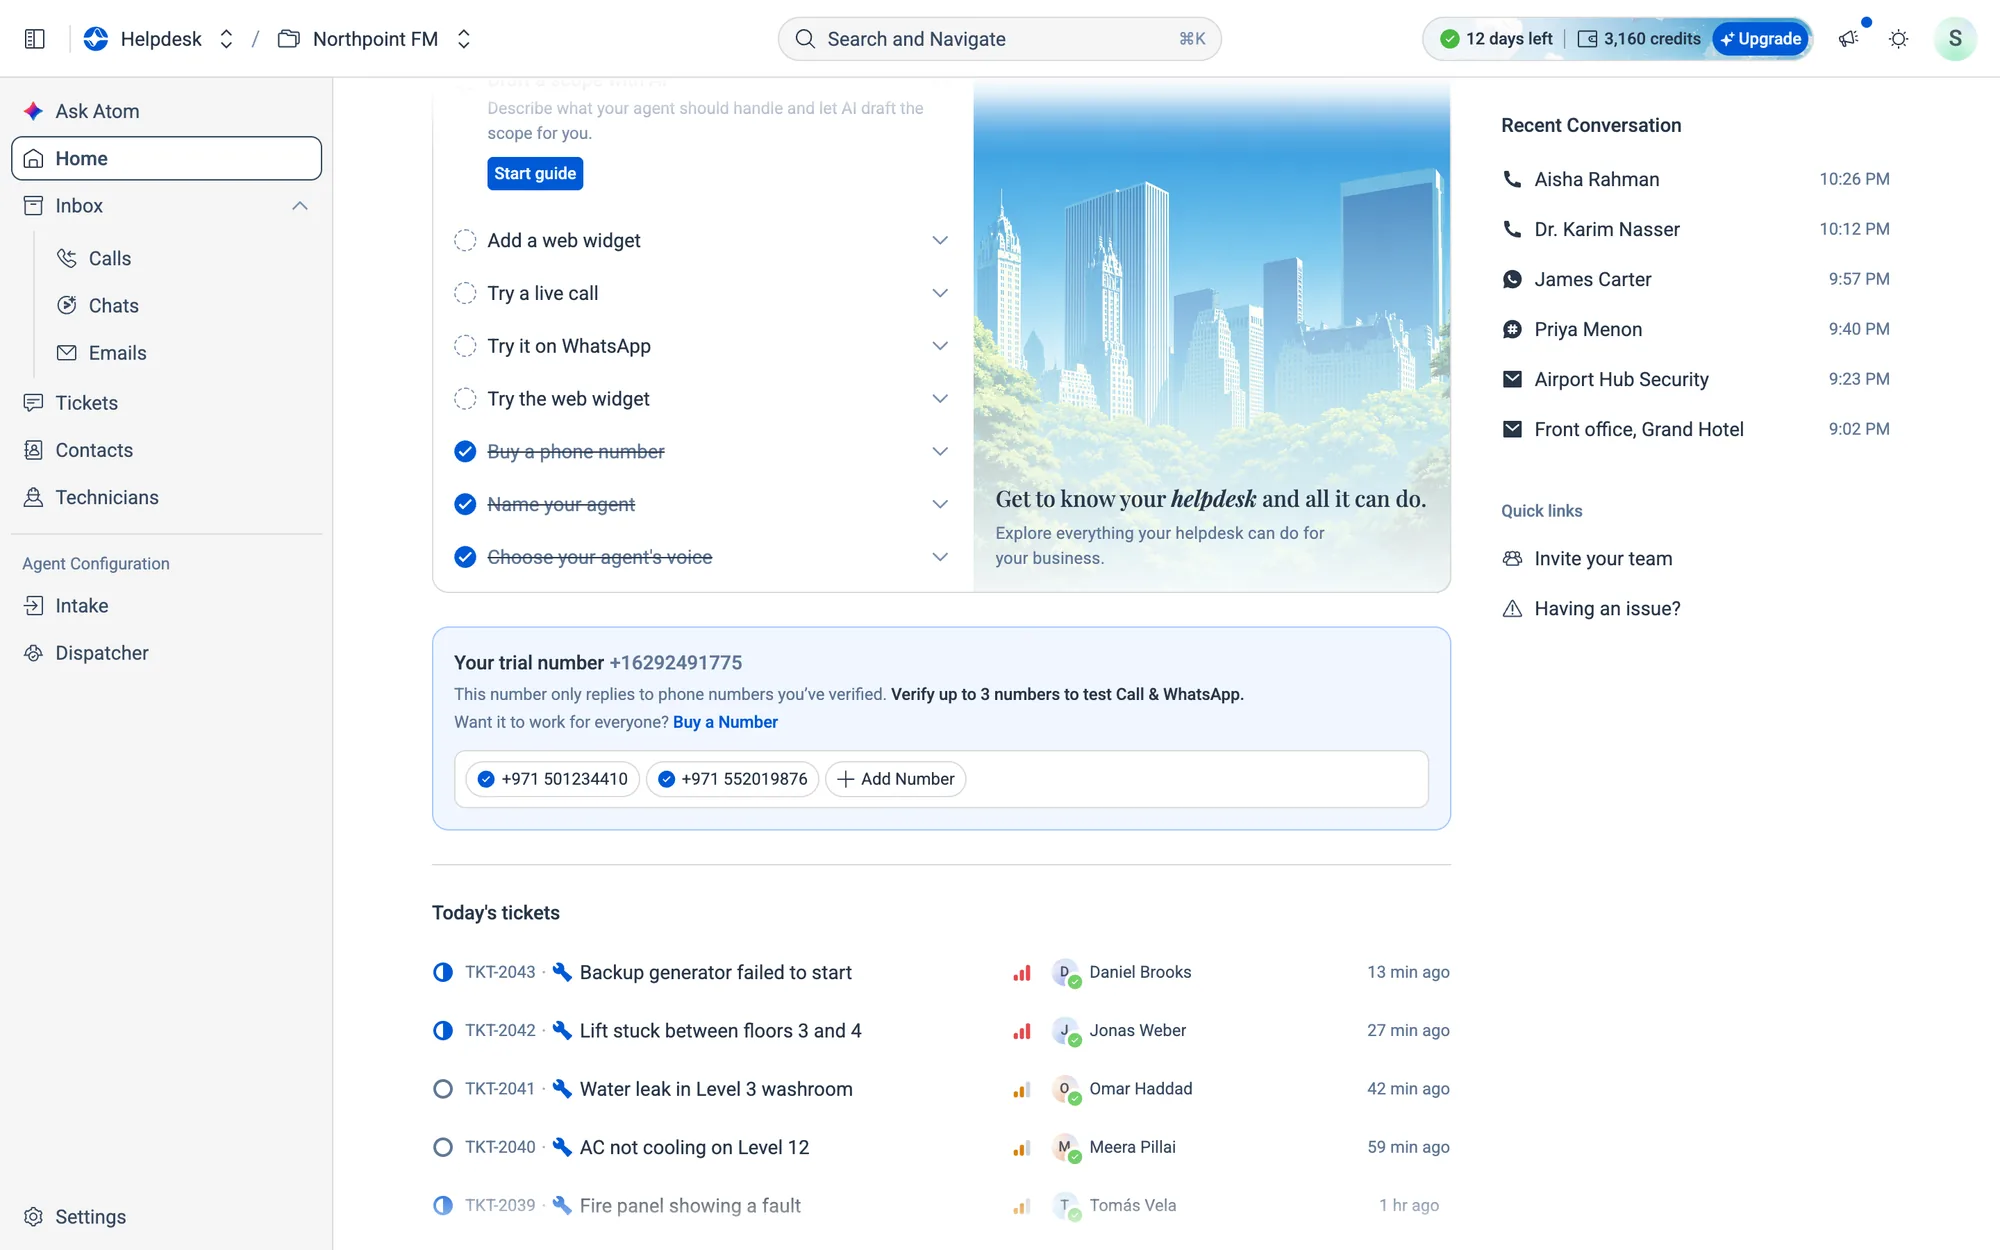Select verified number +971 501234410 chip
The width and height of the screenshot is (2000, 1250).
coord(552,779)
